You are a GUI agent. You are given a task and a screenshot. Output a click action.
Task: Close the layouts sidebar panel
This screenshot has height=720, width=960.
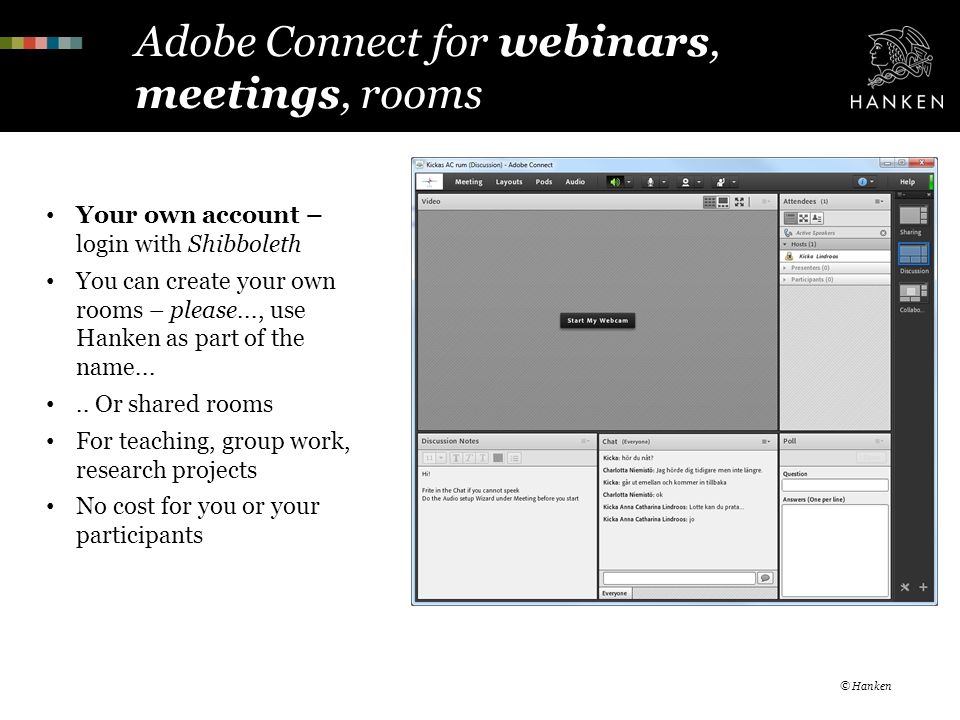[929, 195]
